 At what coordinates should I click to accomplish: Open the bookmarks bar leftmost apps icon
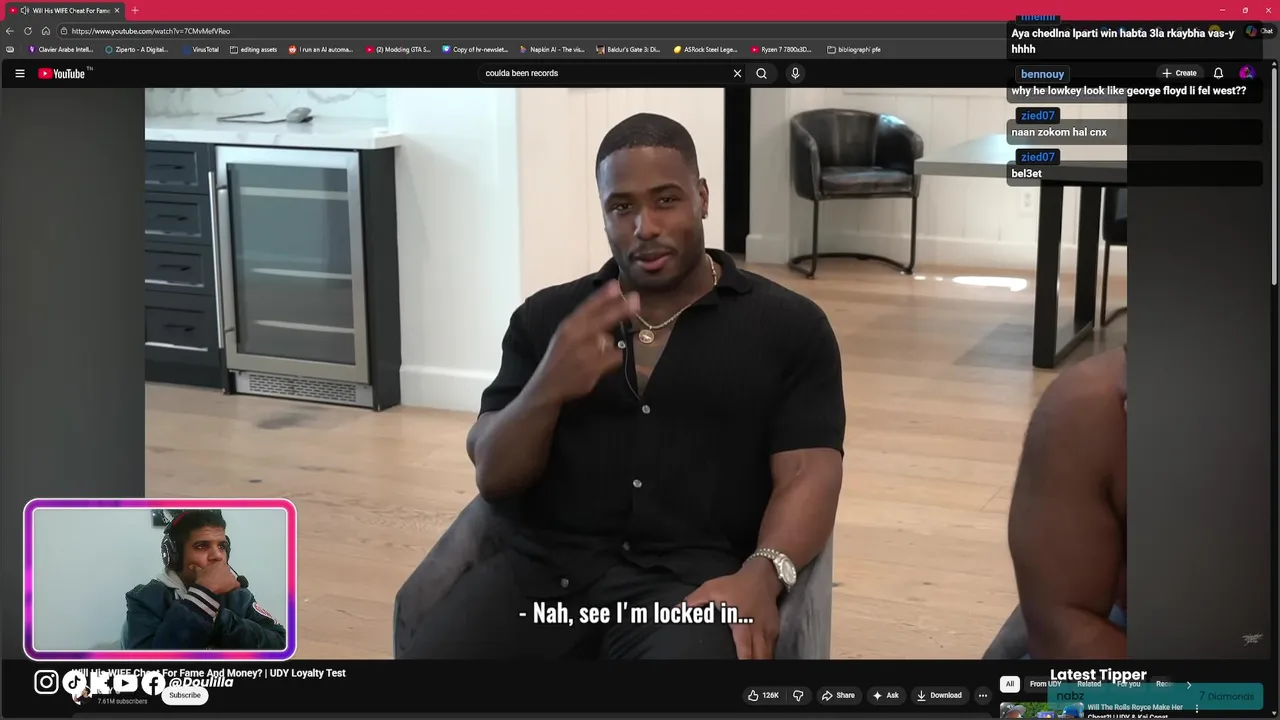[x=10, y=49]
